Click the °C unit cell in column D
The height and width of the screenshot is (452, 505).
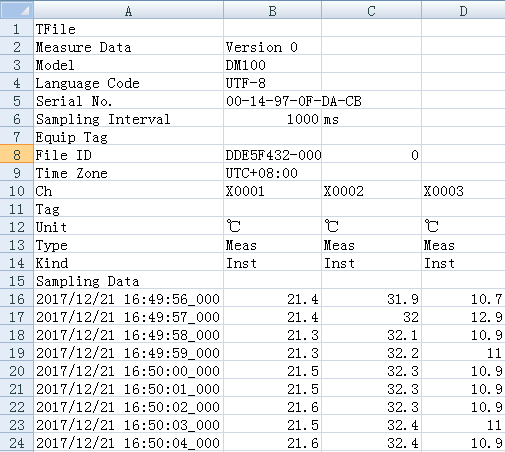pos(463,227)
